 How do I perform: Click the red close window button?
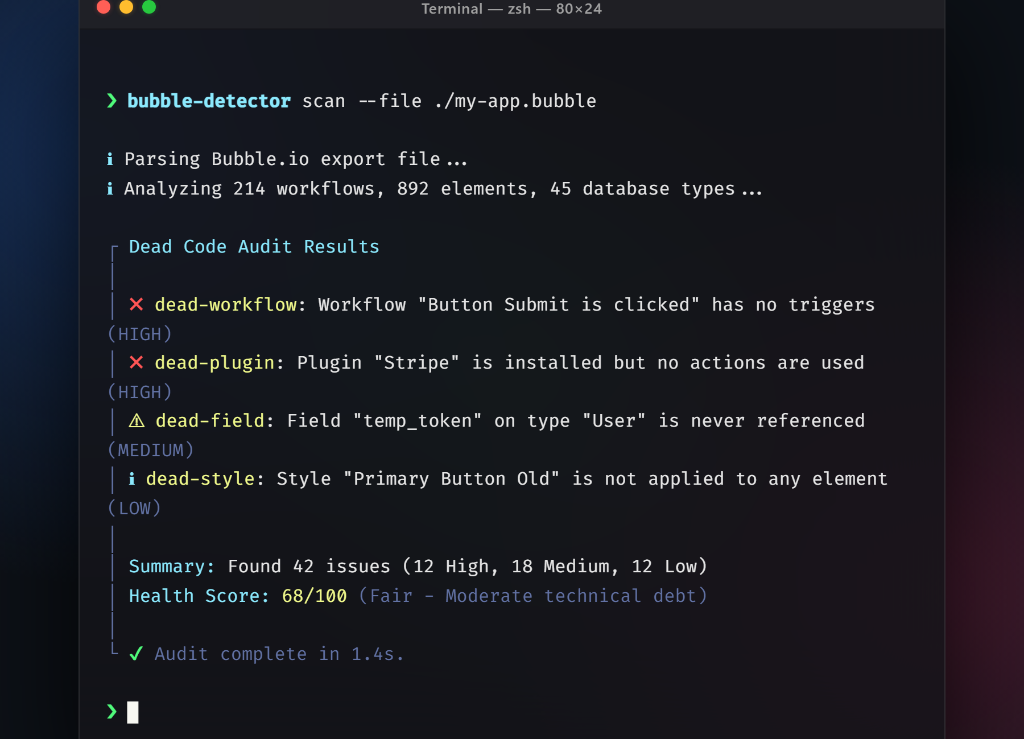pyautogui.click(x=103, y=7)
